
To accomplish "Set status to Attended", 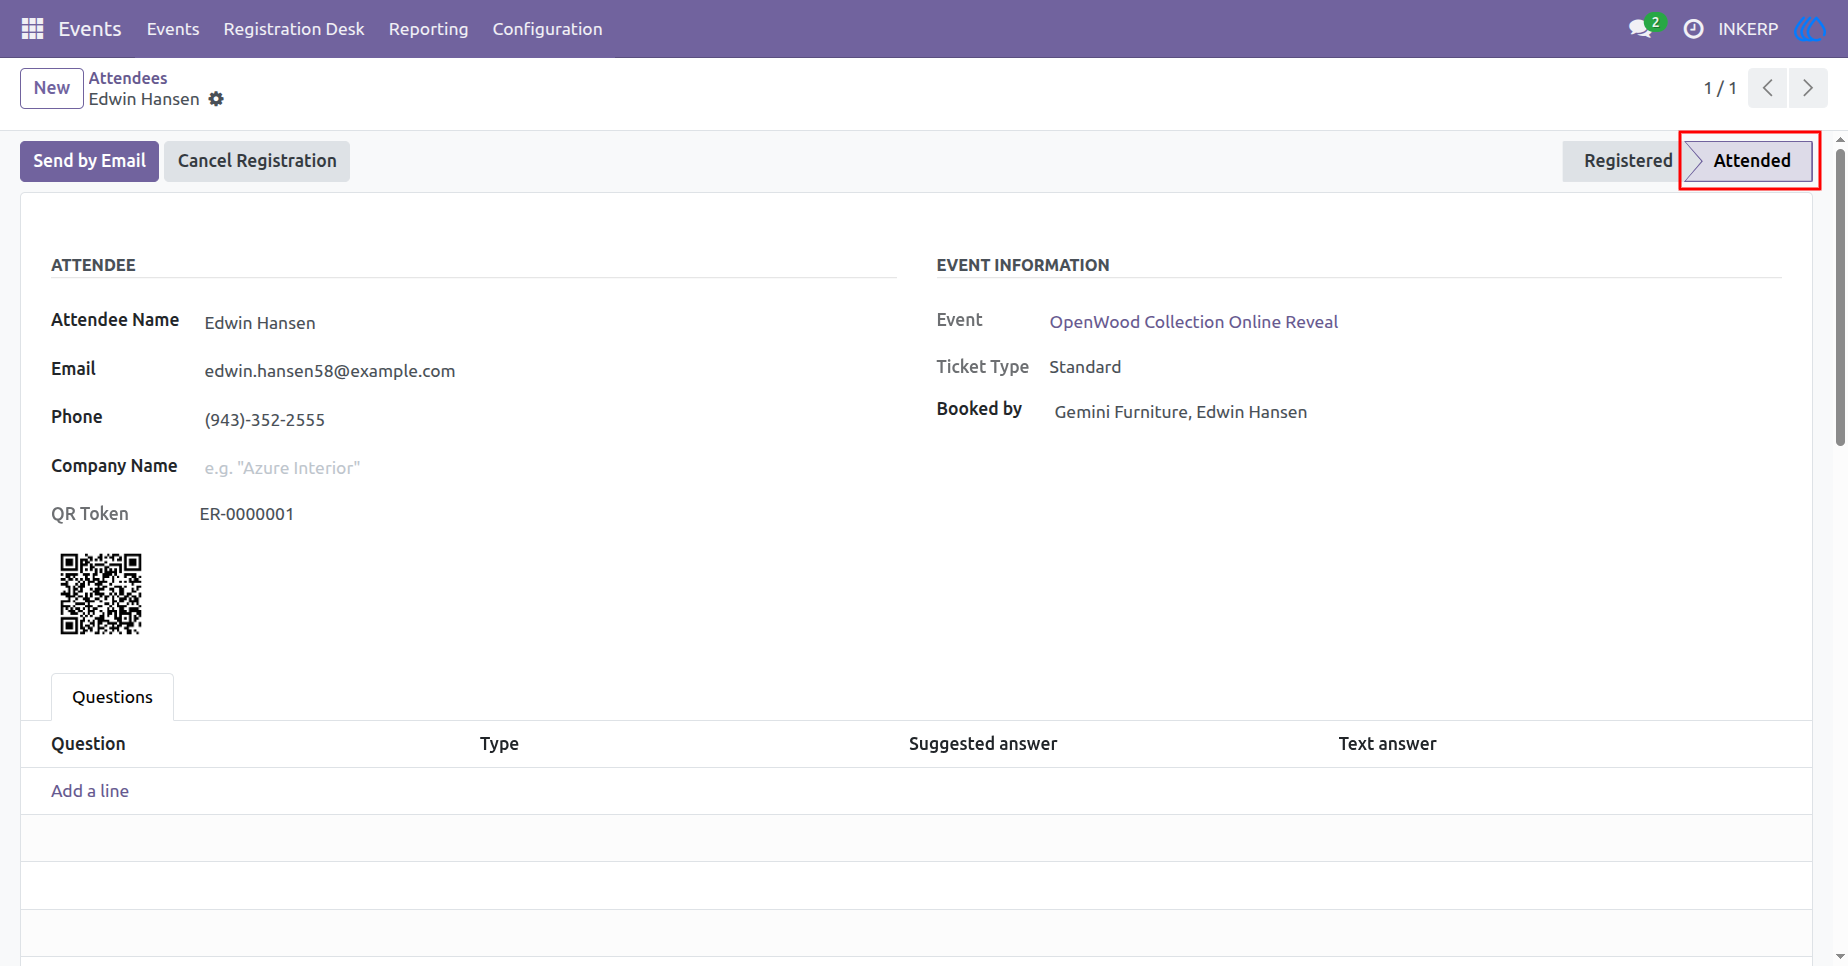I will pos(1750,161).
